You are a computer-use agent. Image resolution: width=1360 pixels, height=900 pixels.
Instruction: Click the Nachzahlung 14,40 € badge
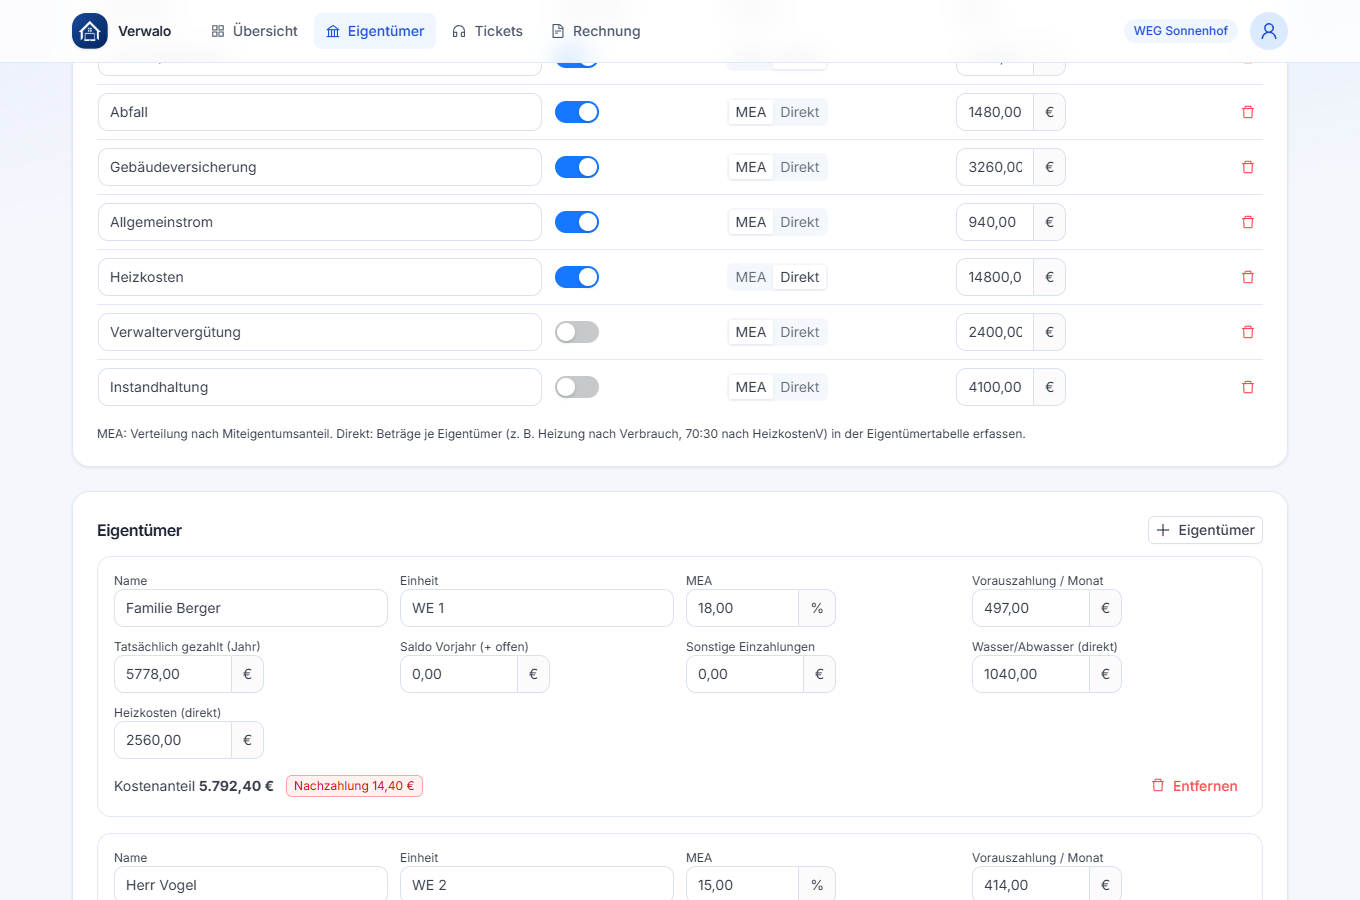354,786
